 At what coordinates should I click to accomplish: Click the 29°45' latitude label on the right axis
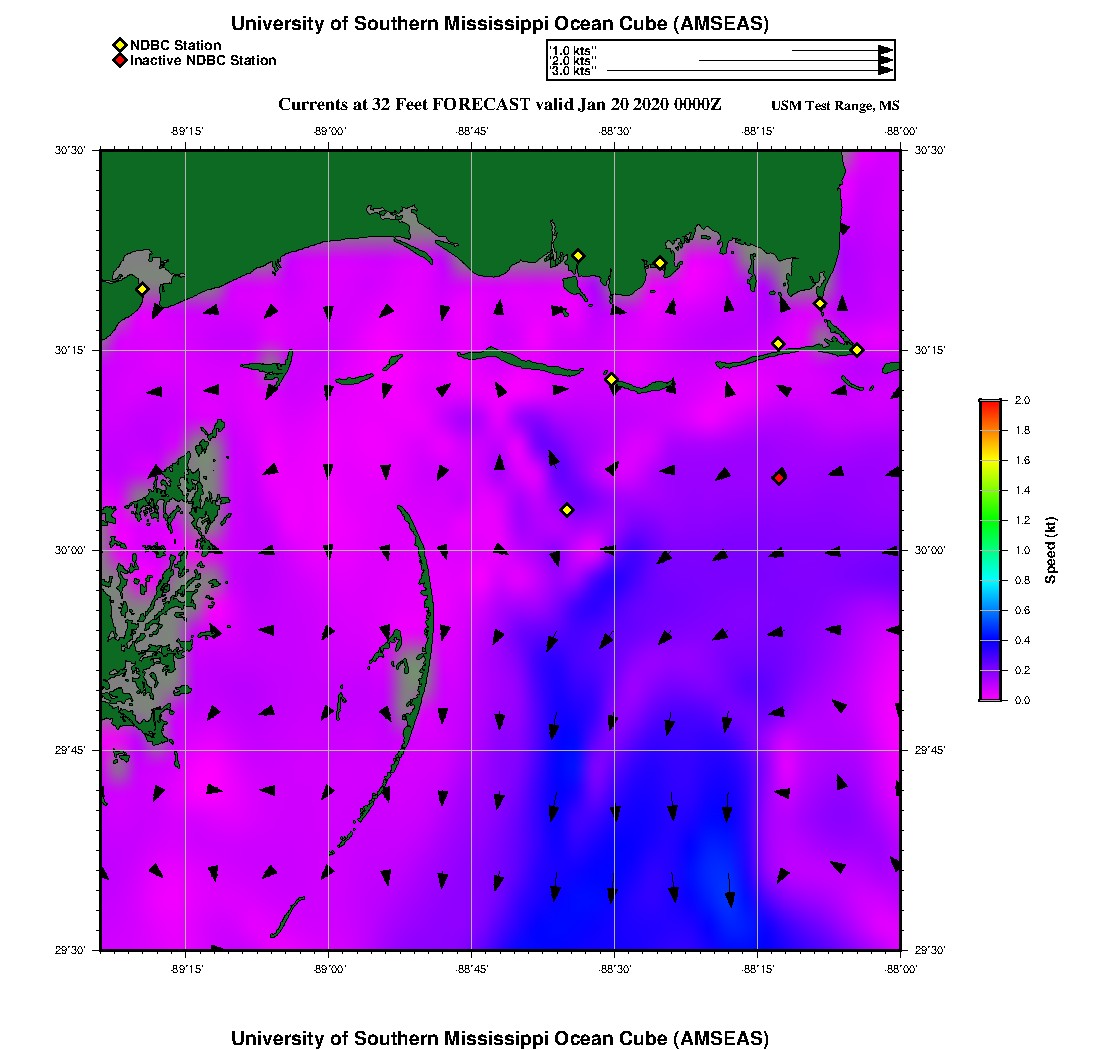(x=930, y=750)
